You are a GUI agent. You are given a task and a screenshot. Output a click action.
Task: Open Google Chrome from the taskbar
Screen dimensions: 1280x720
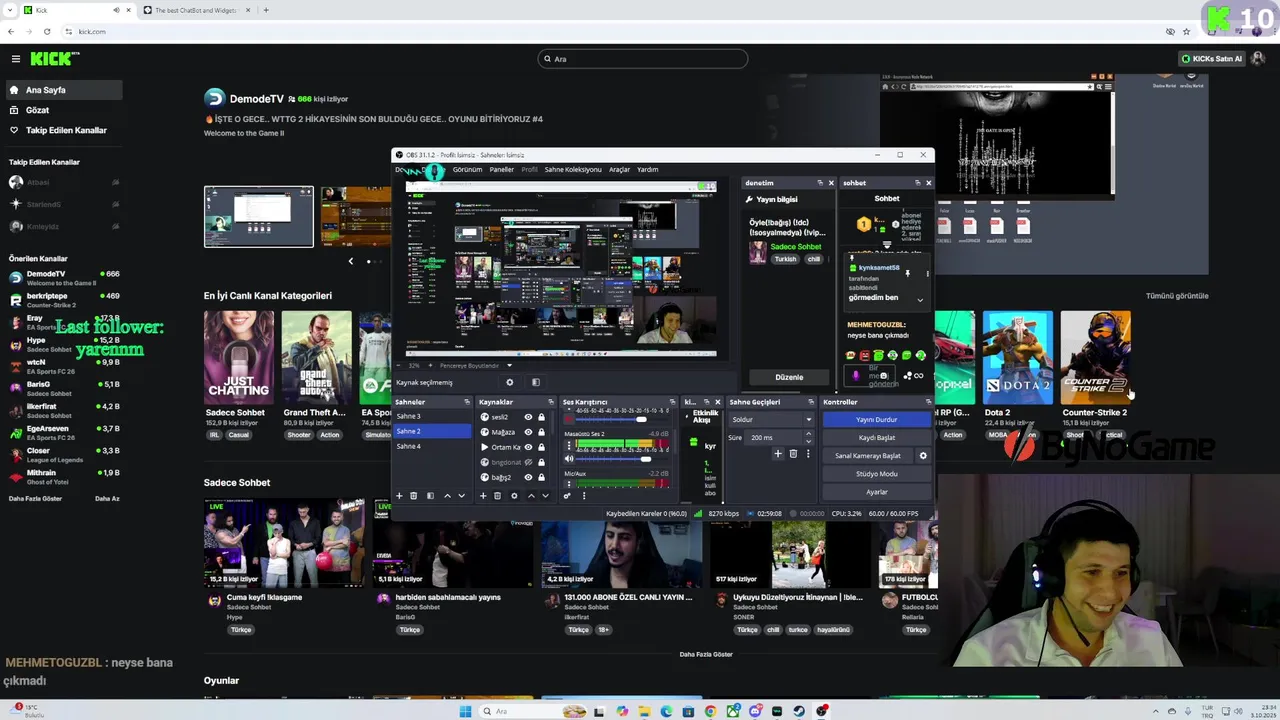tap(710, 711)
